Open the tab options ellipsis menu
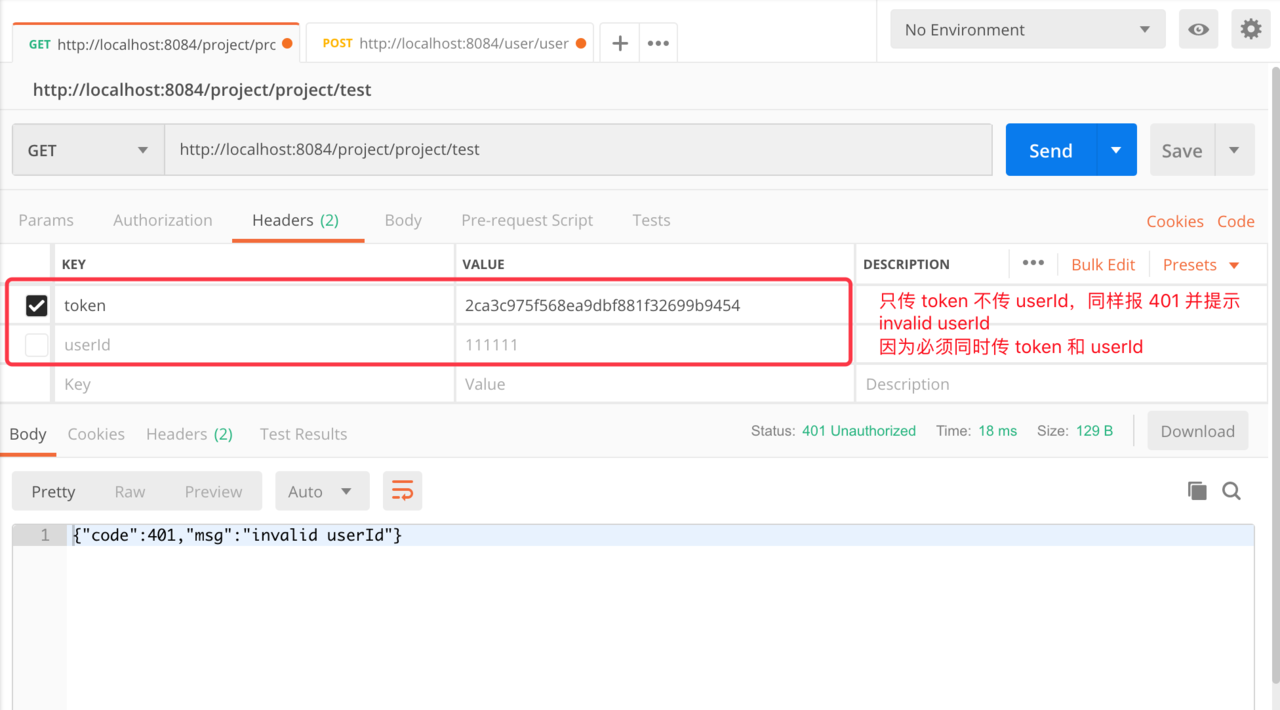Image resolution: width=1280 pixels, height=710 pixels. tap(658, 43)
